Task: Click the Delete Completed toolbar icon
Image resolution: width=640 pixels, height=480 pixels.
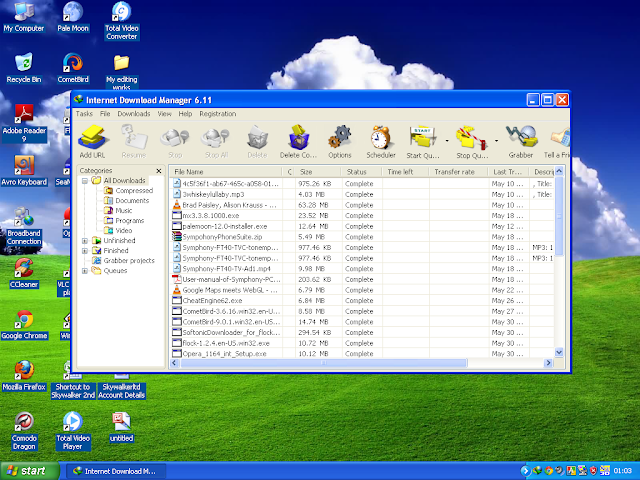Action: pyautogui.click(x=298, y=138)
